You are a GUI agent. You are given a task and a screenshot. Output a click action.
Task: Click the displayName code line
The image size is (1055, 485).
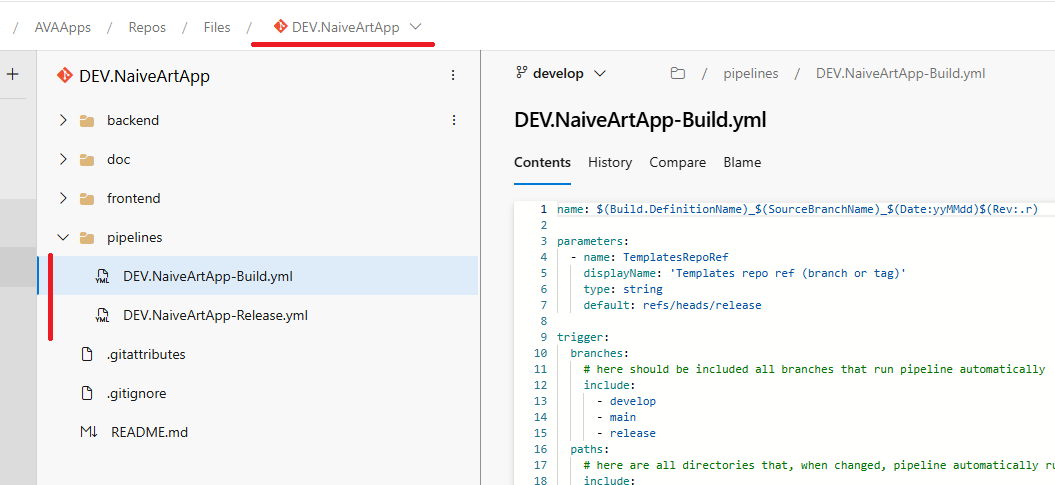(x=745, y=273)
